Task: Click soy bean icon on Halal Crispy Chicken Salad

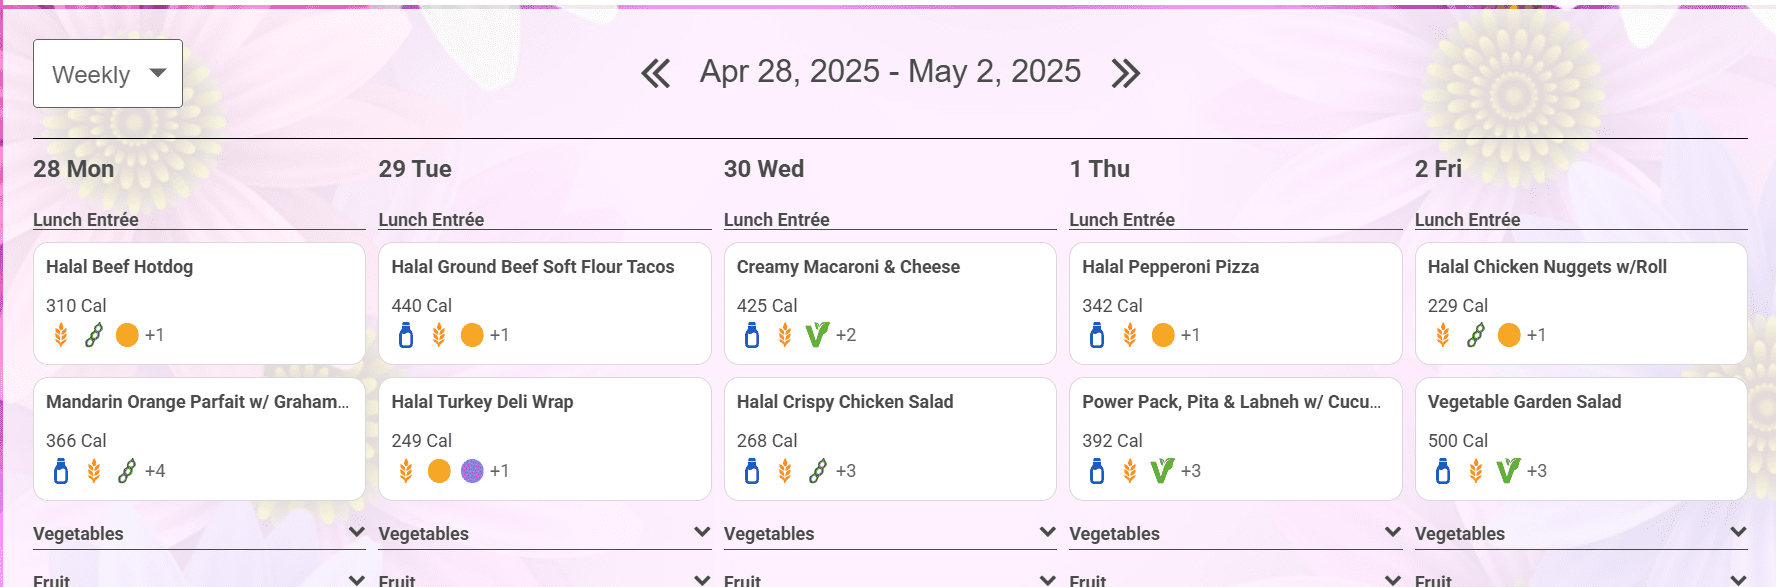Action: click(818, 470)
